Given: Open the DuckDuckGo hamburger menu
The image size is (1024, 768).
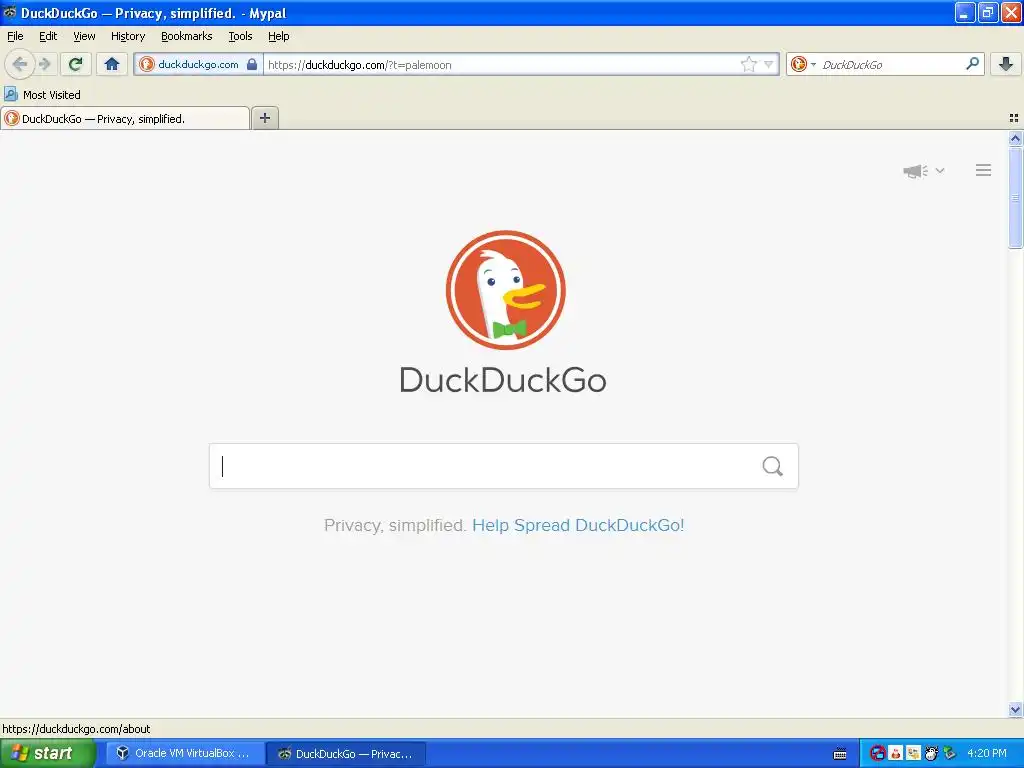Looking at the screenshot, I should [x=984, y=170].
